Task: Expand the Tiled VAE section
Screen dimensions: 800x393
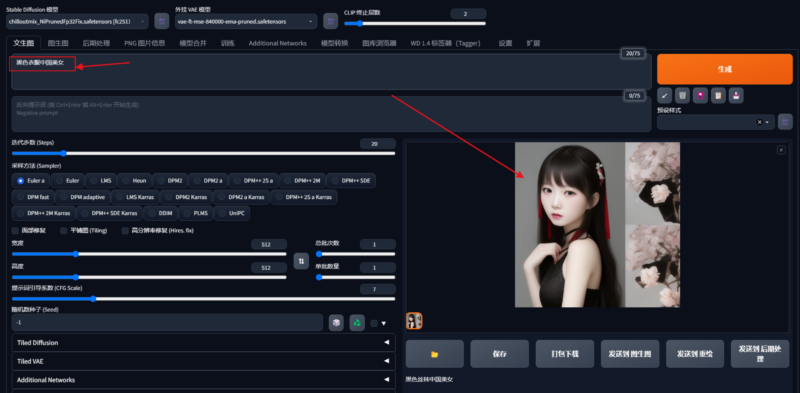Action: pos(203,361)
